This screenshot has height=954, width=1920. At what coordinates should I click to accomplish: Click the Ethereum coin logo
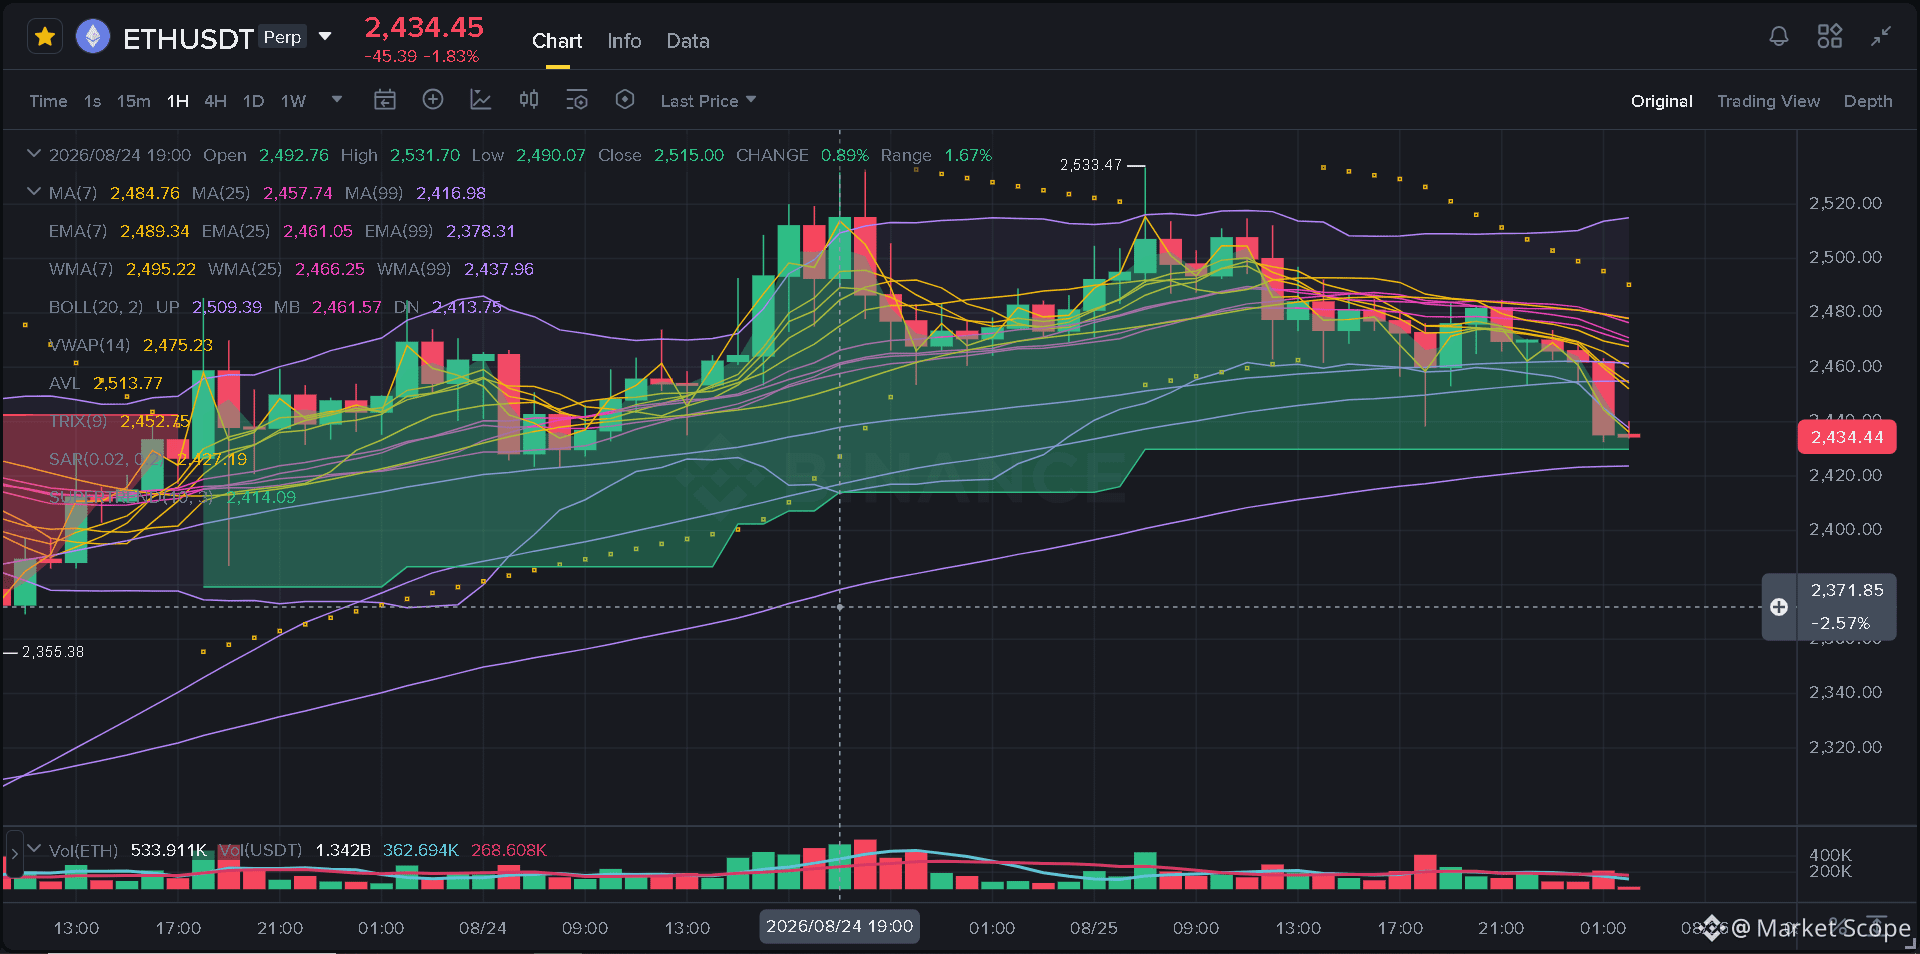[93, 37]
